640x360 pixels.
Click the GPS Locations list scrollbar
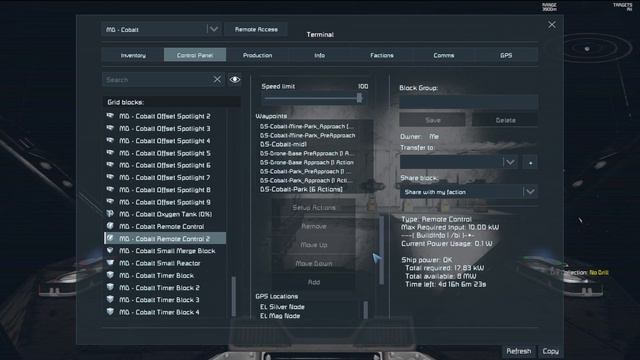[x=365, y=310]
